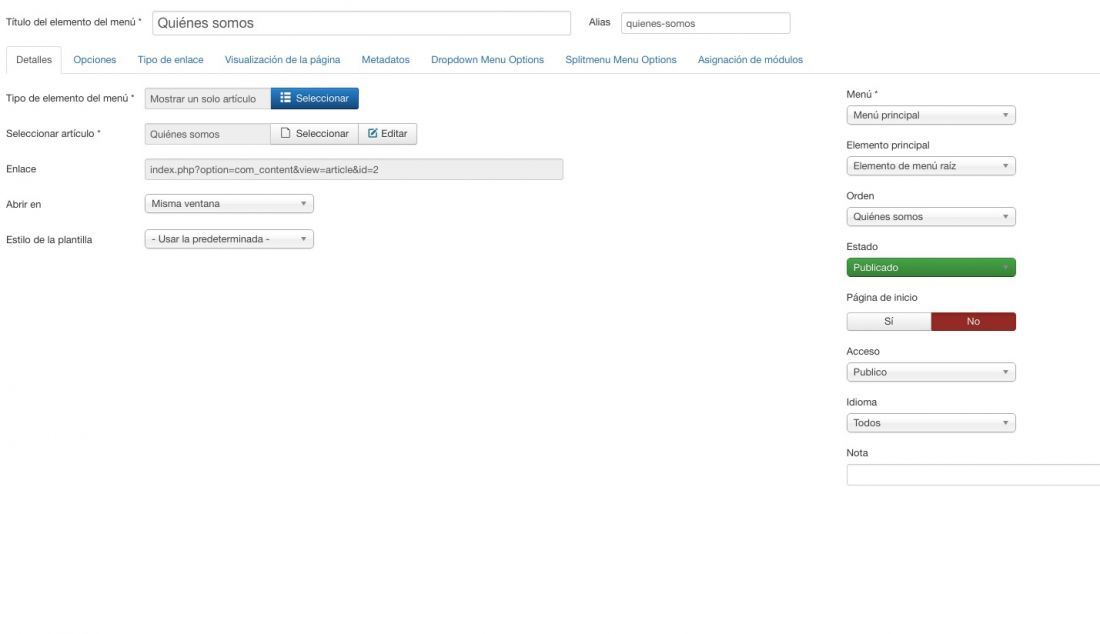Open the Estado Publicado dropdown
Screen dimensions: 1100x634
pyautogui.click(x=931, y=267)
